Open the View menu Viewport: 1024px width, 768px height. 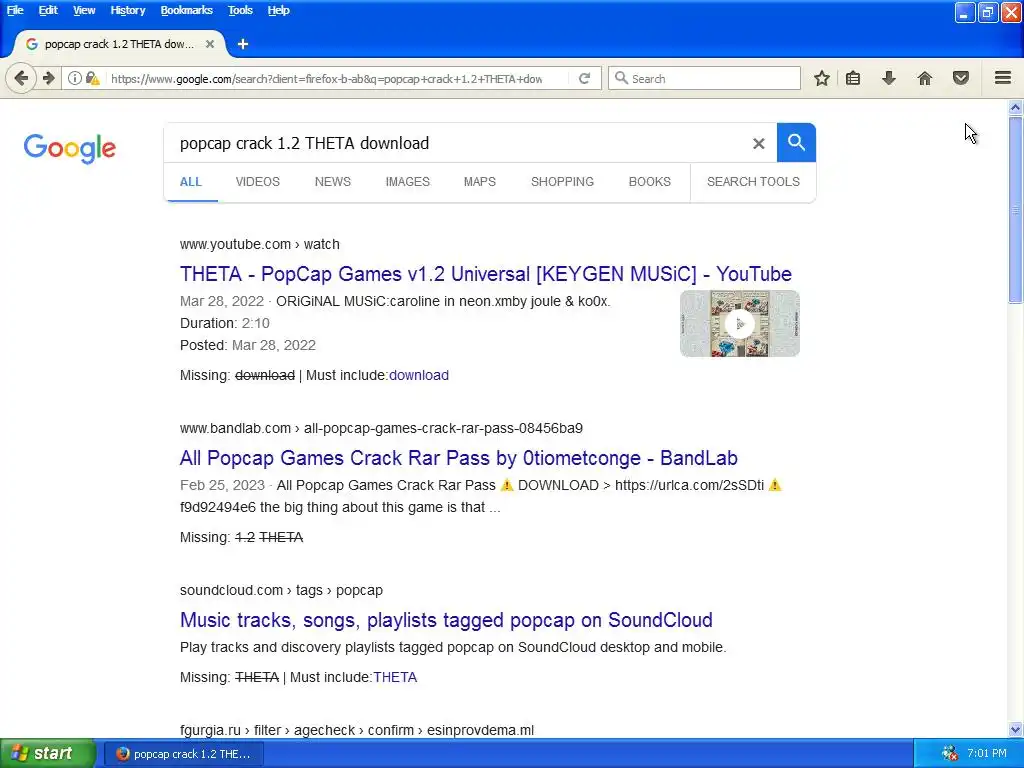[x=84, y=10]
